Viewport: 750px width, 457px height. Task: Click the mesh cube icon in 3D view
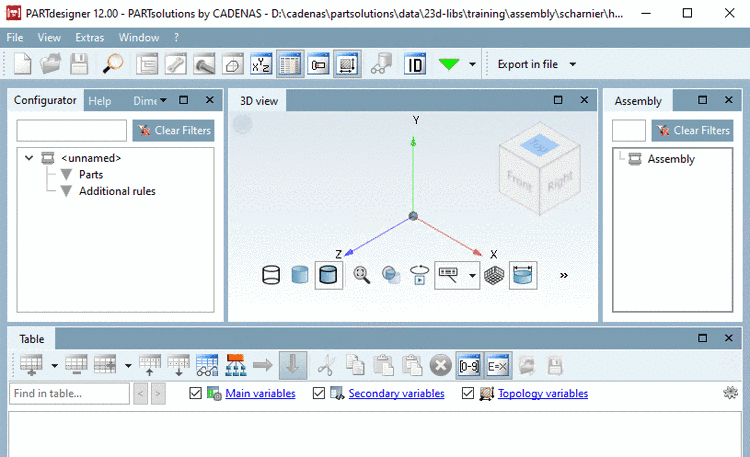pyautogui.click(x=494, y=275)
